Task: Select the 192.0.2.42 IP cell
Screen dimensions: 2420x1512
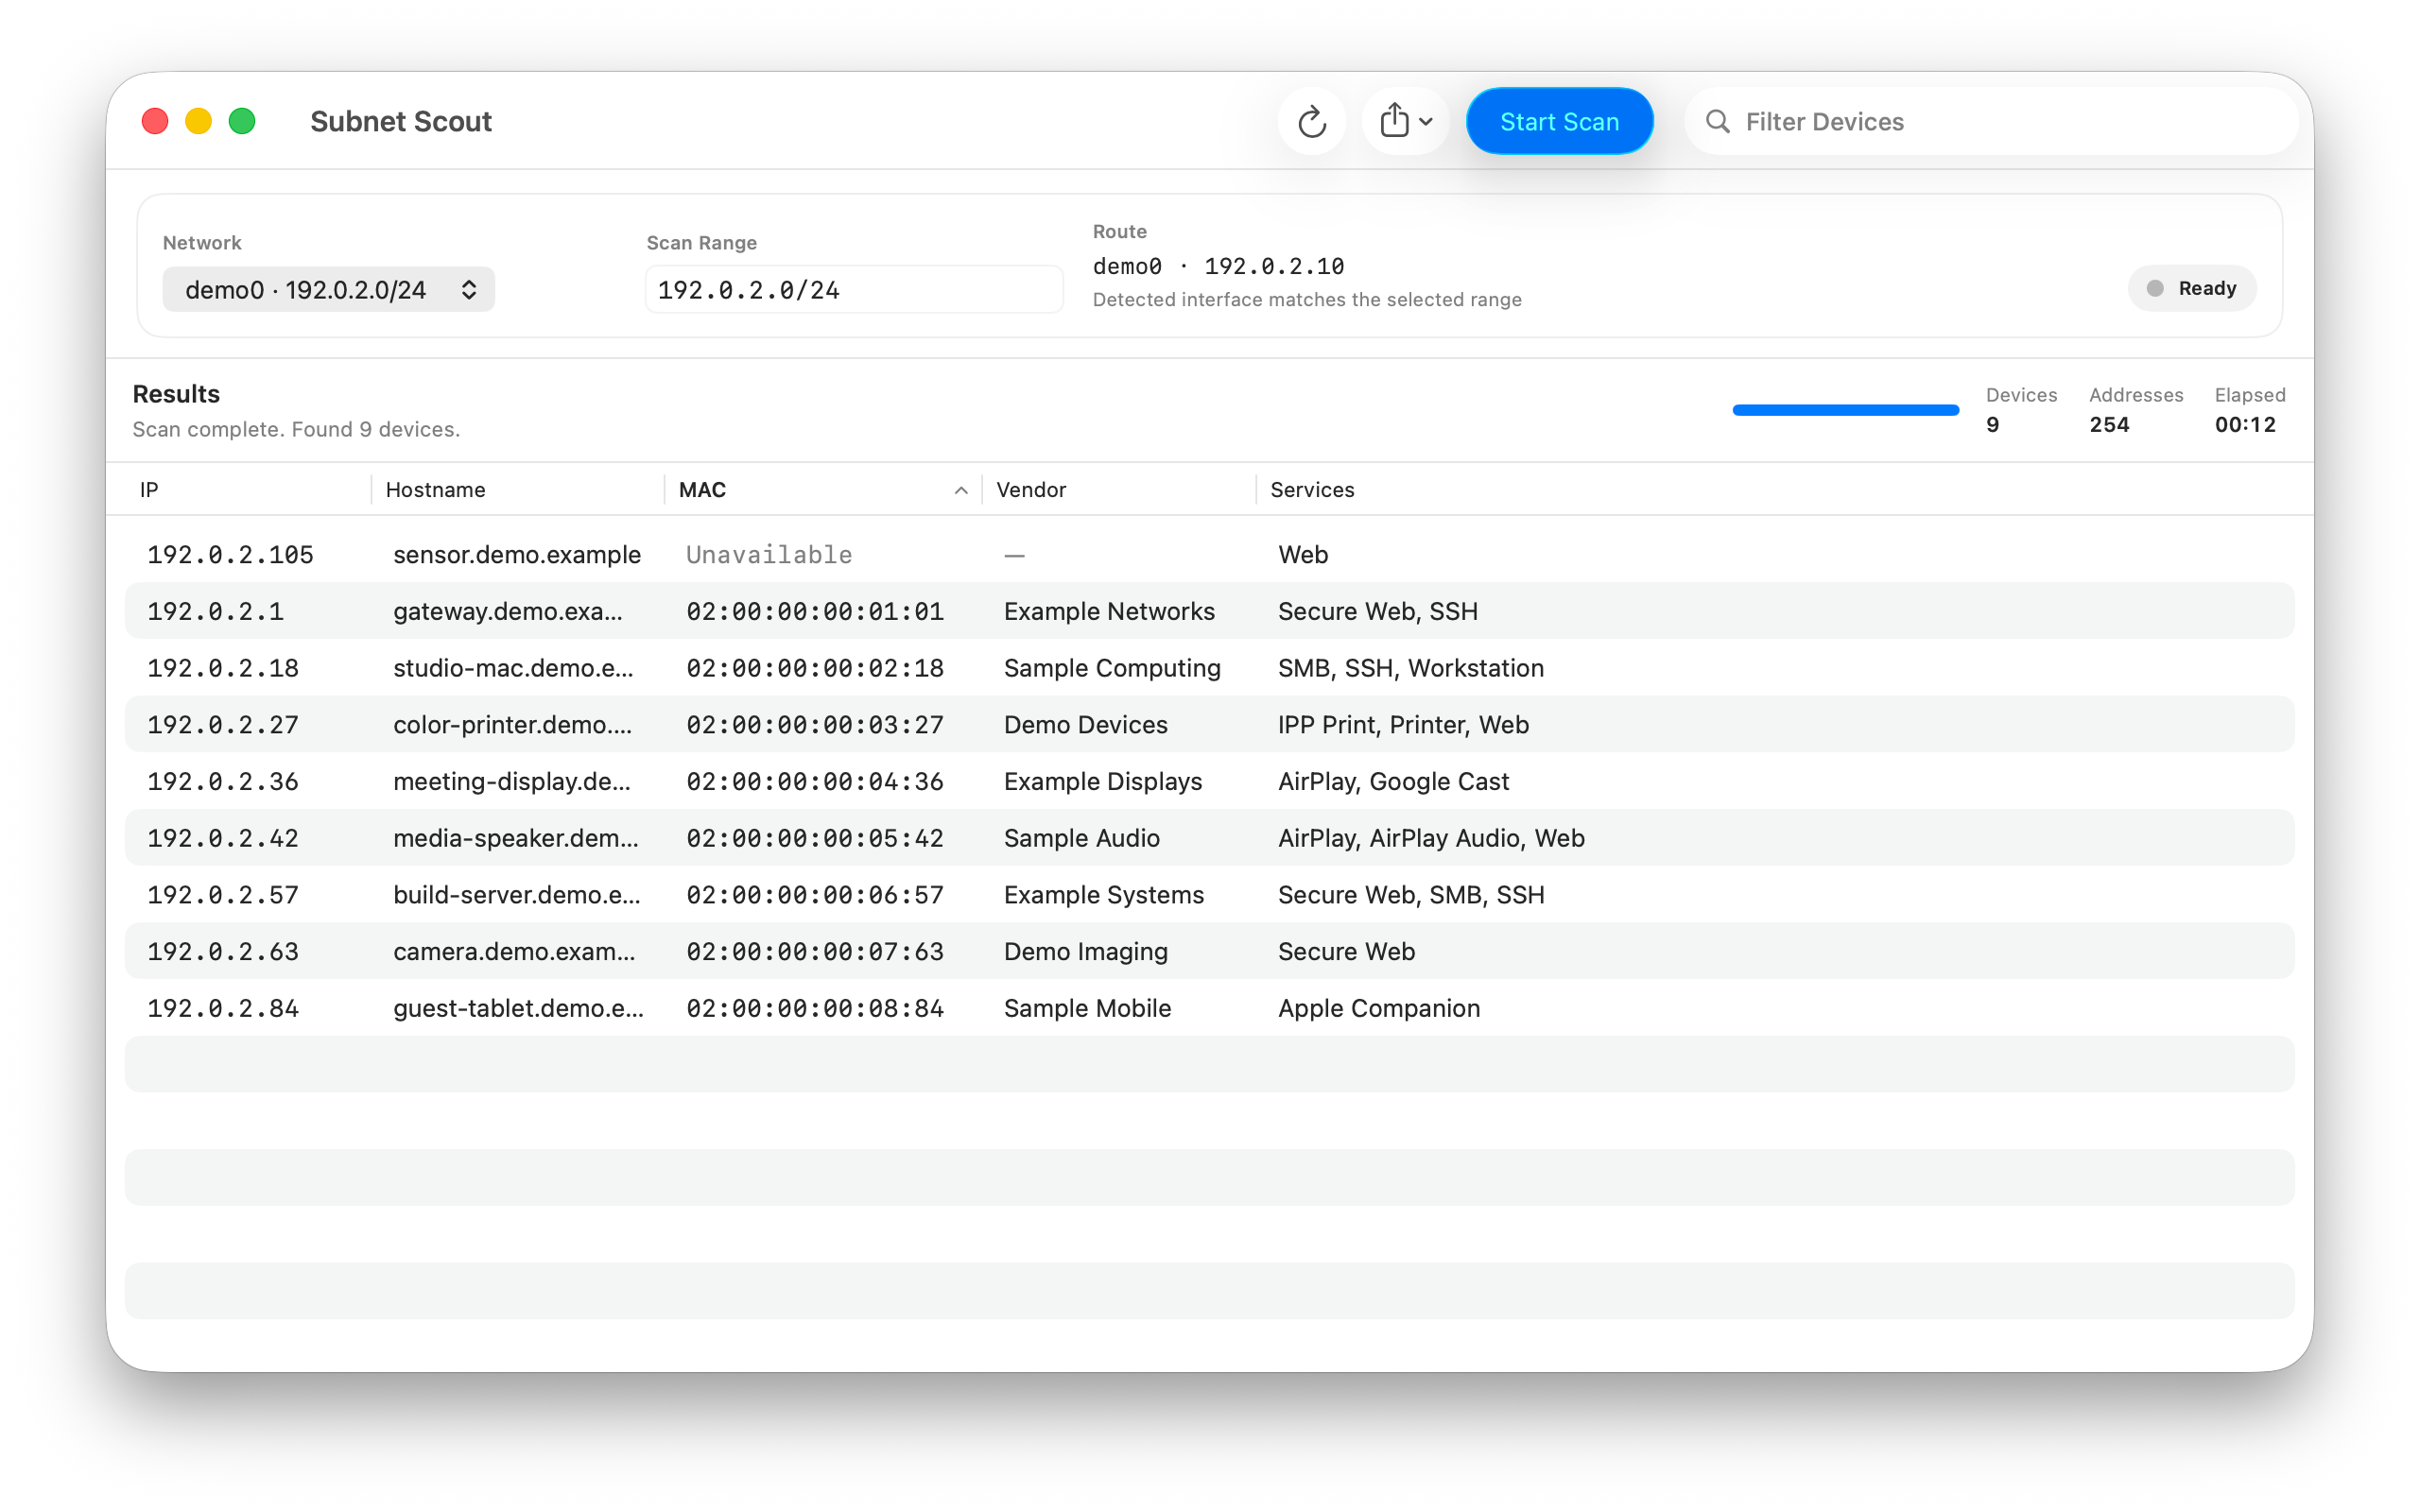Action: 223,839
